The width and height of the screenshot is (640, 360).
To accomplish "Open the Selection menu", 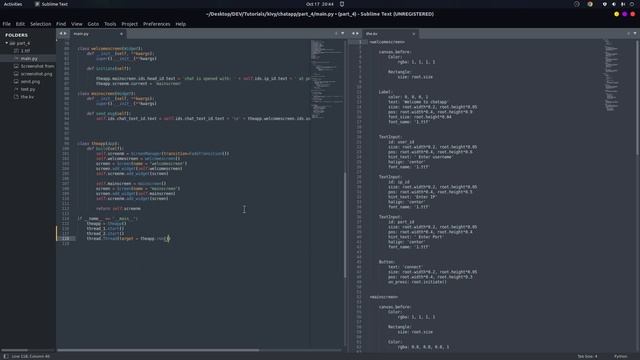I will pyautogui.click(x=40, y=24).
